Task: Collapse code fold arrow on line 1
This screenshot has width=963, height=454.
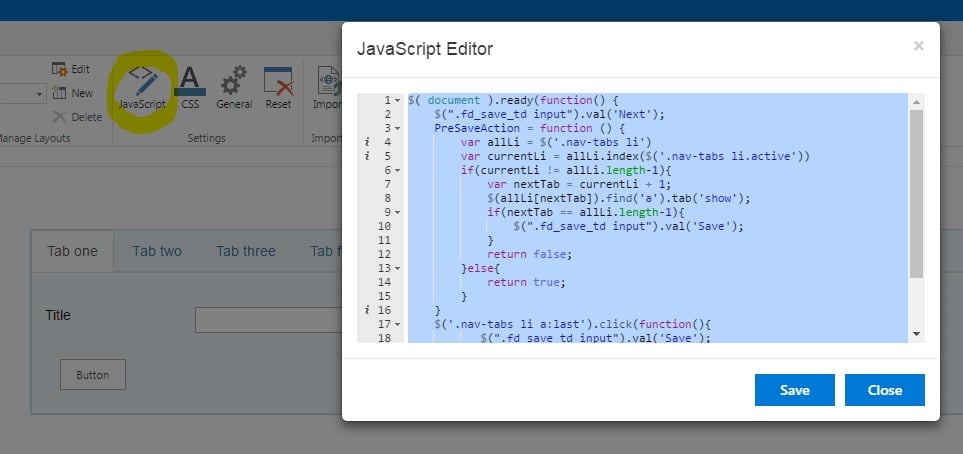Action: [398, 100]
